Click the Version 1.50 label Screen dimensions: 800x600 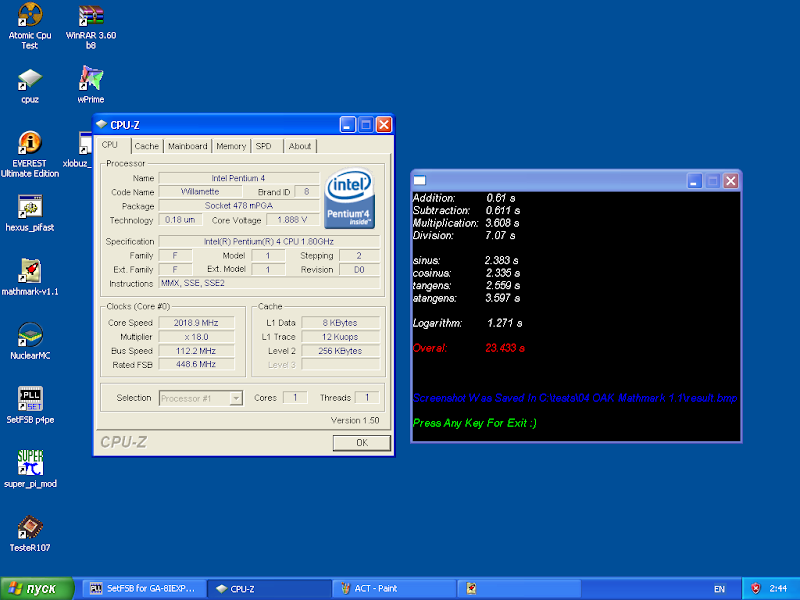tap(355, 420)
